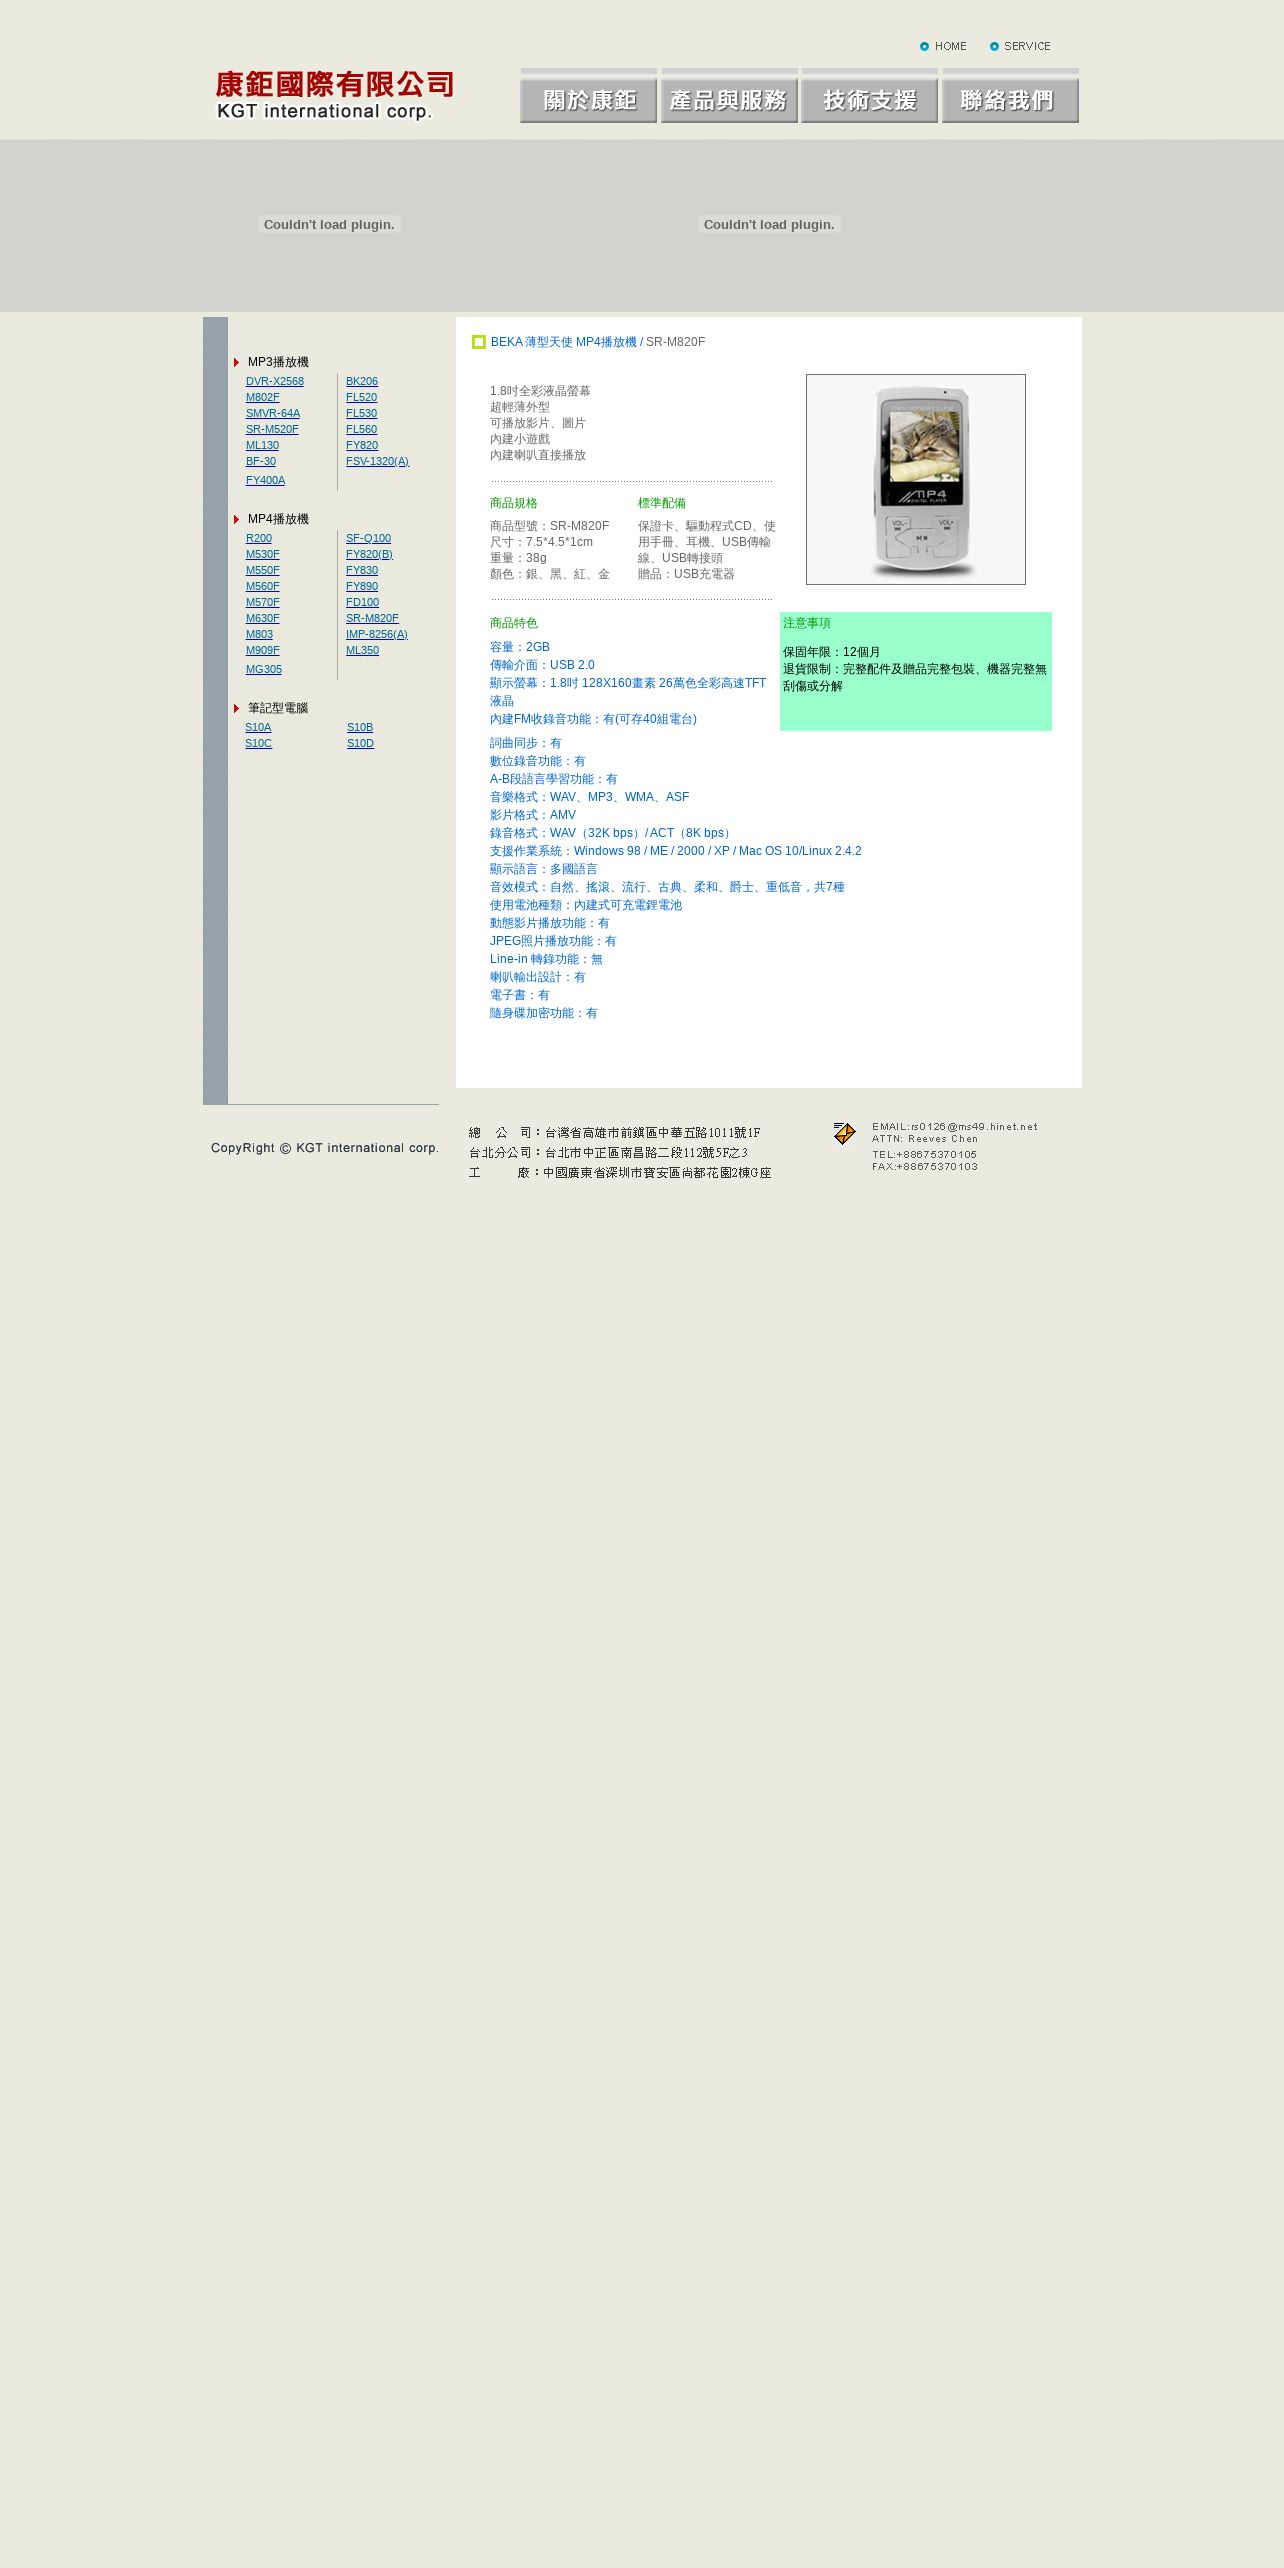
Task: Open the 關於康鉅 navigation tab
Action: click(x=588, y=96)
